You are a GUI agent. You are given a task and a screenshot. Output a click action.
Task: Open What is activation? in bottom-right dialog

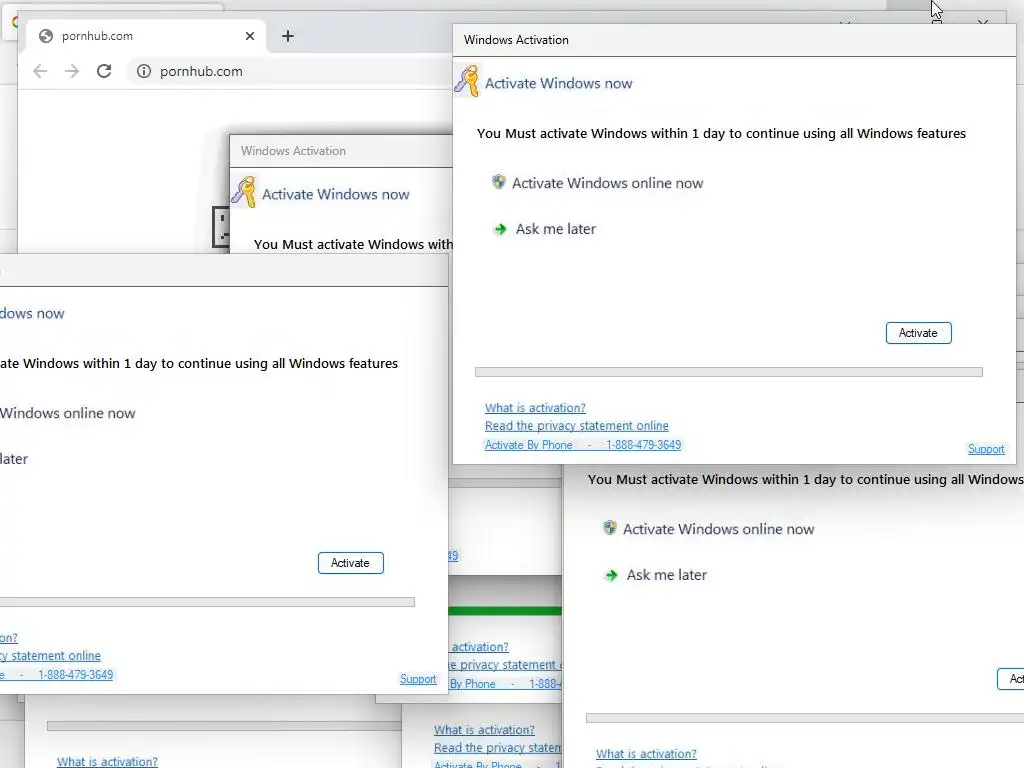[646, 754]
